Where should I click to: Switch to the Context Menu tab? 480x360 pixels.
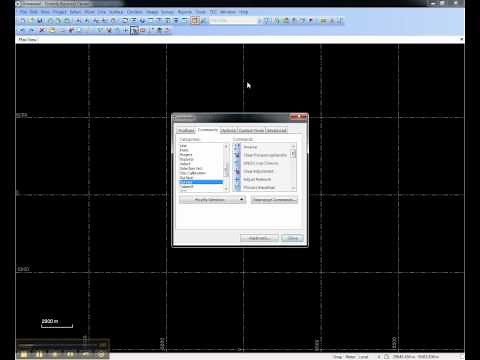[252, 130]
